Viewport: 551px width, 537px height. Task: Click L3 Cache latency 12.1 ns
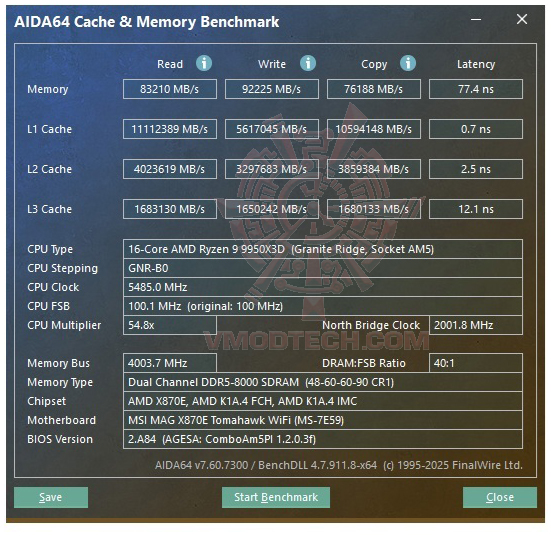[x=476, y=209]
